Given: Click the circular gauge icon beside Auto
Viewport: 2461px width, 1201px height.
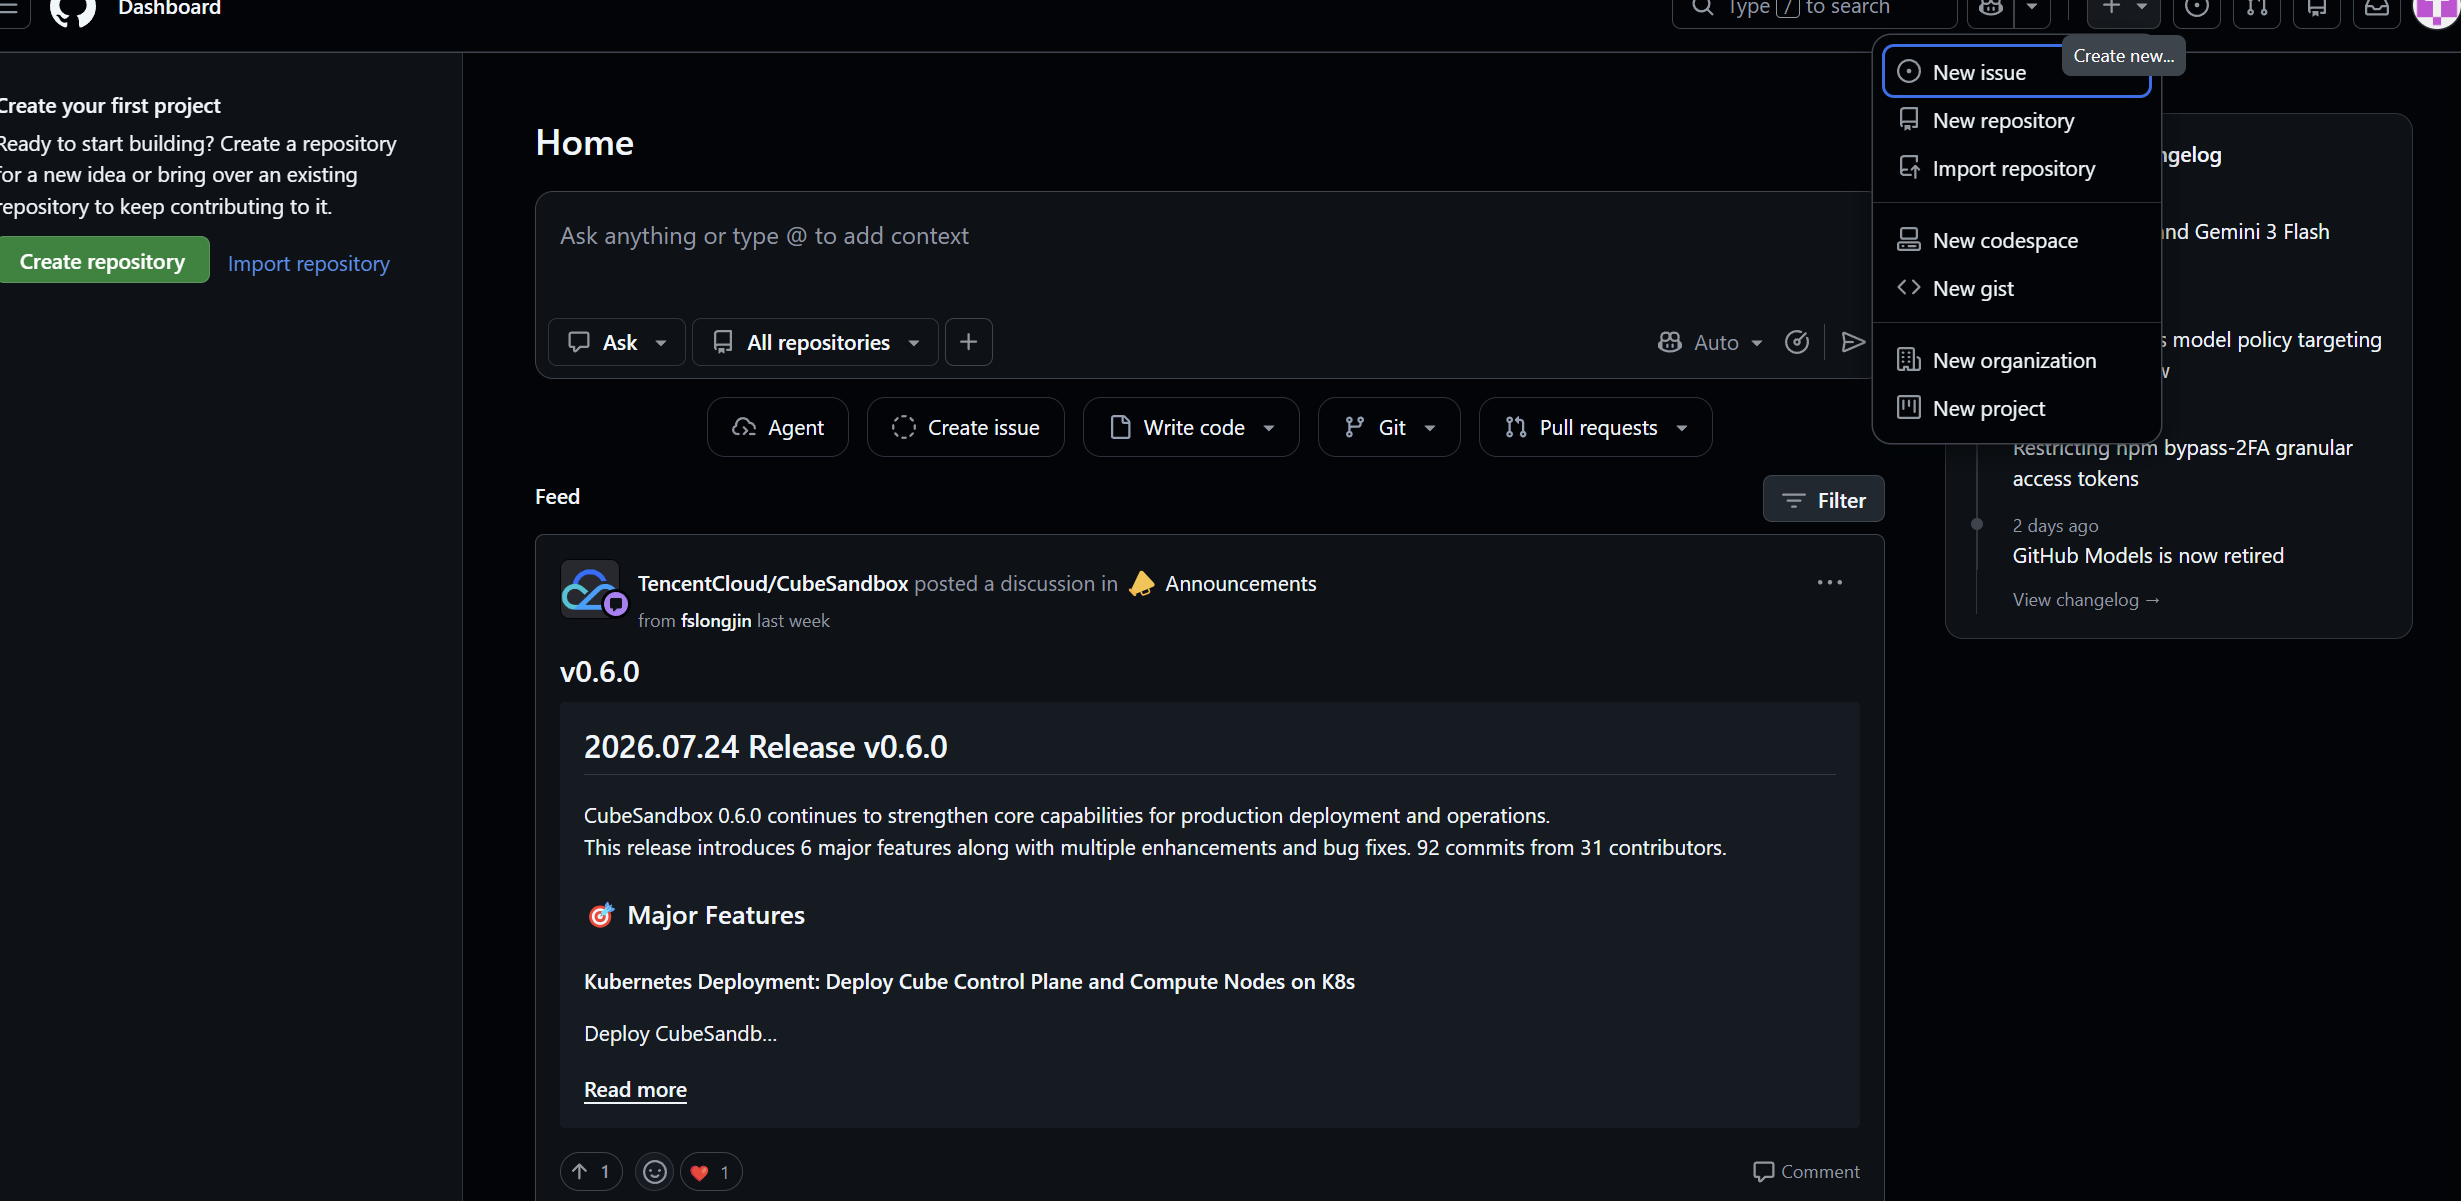Looking at the screenshot, I should 1797,342.
